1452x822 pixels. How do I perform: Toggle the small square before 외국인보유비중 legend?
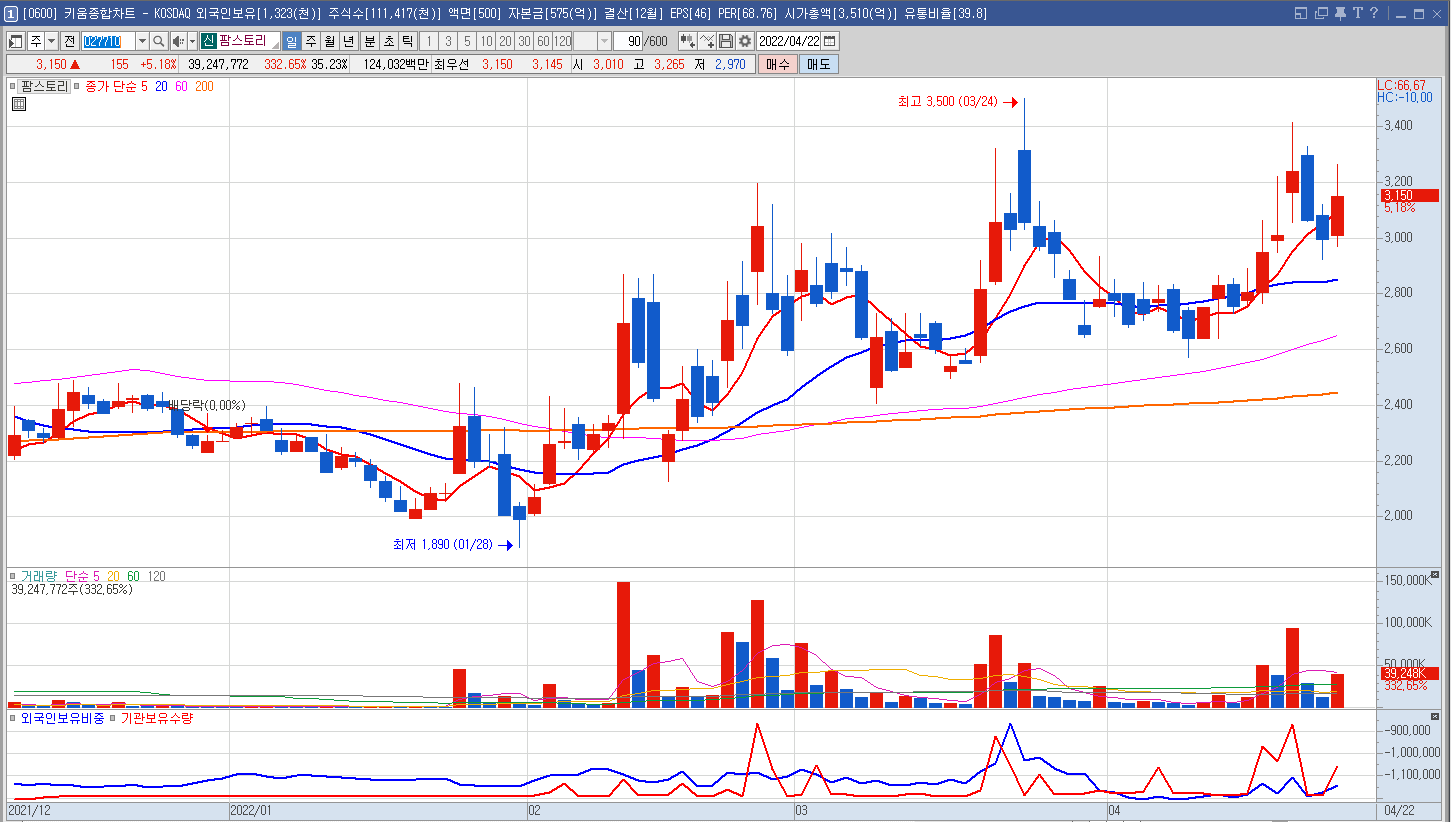(13, 718)
